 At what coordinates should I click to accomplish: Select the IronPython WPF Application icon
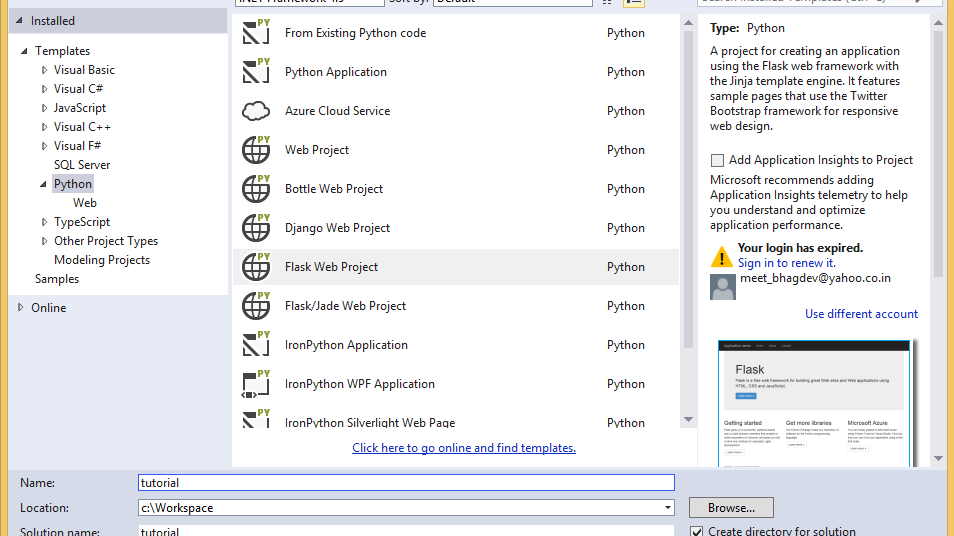click(x=256, y=384)
